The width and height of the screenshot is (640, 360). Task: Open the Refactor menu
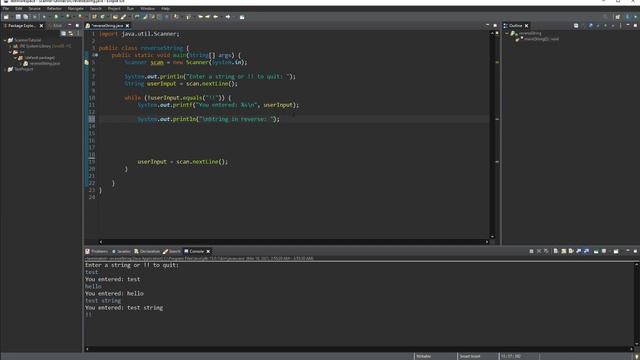(x=54, y=9)
